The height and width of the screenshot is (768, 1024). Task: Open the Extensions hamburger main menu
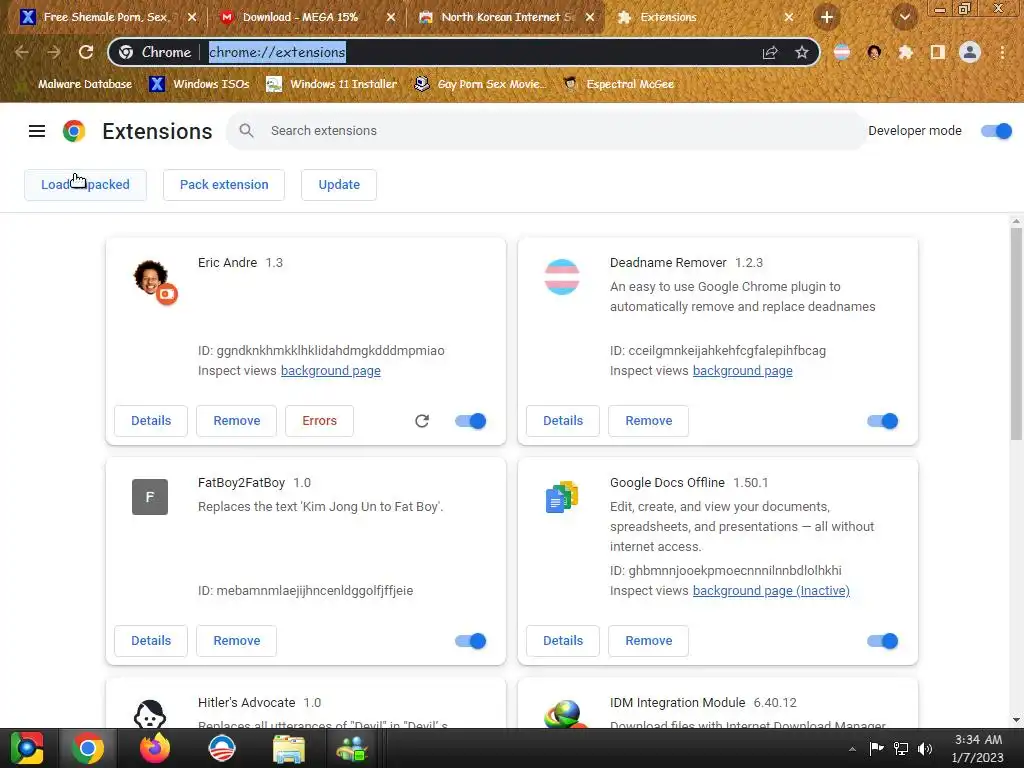click(37, 131)
